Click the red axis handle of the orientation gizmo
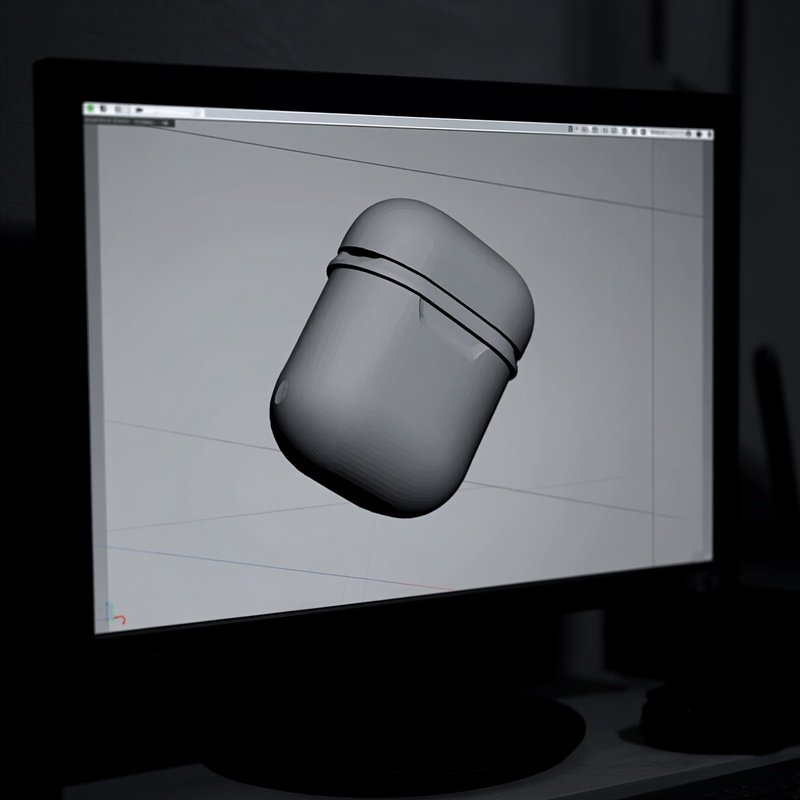 click(122, 618)
